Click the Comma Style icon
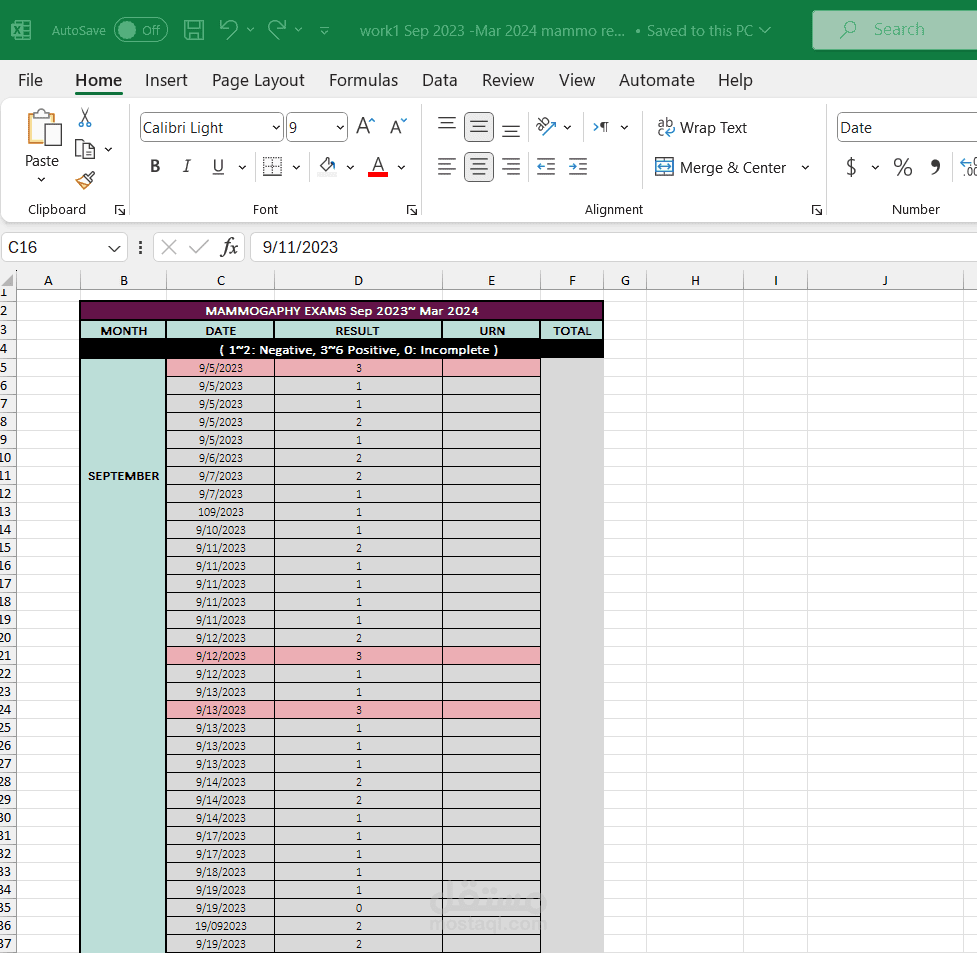Viewport: 977px width, 953px height. coord(935,166)
